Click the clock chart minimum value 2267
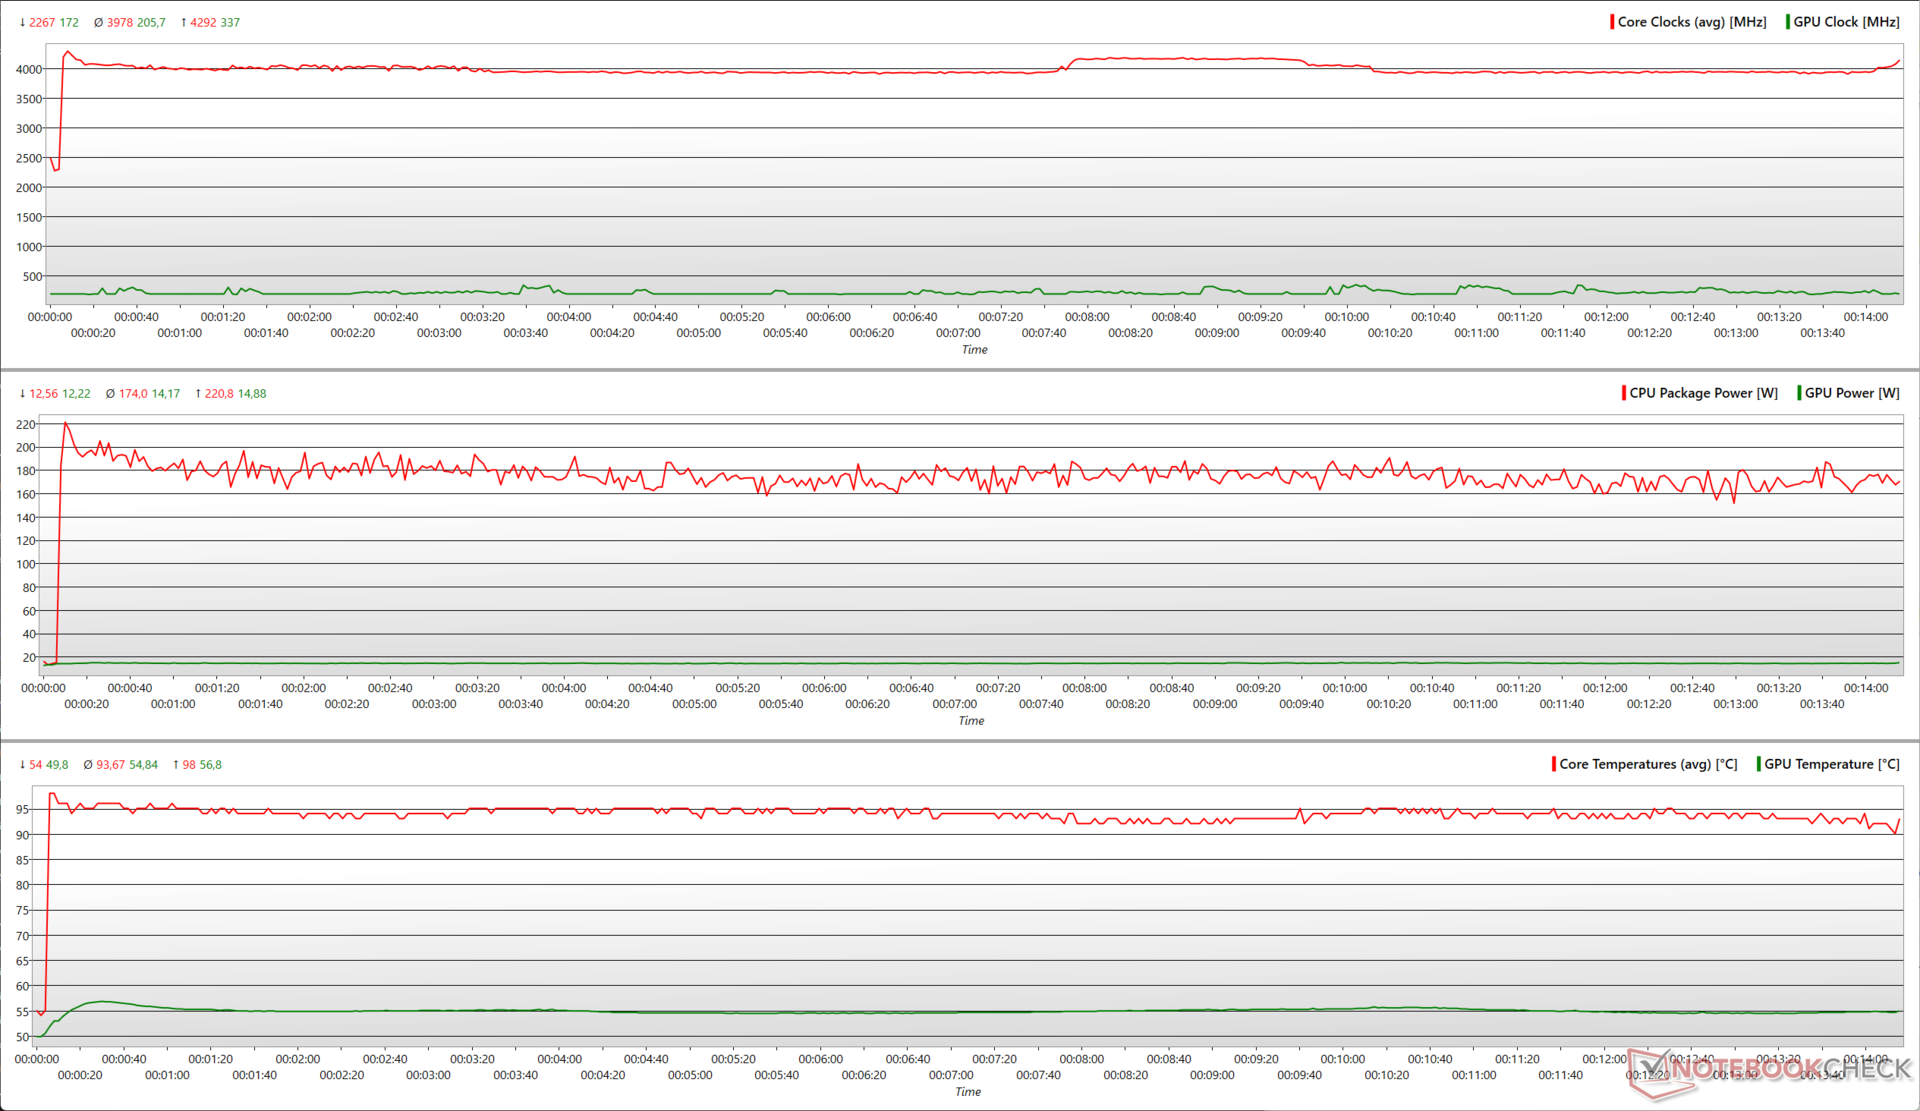The width and height of the screenshot is (1920, 1111). (x=42, y=22)
